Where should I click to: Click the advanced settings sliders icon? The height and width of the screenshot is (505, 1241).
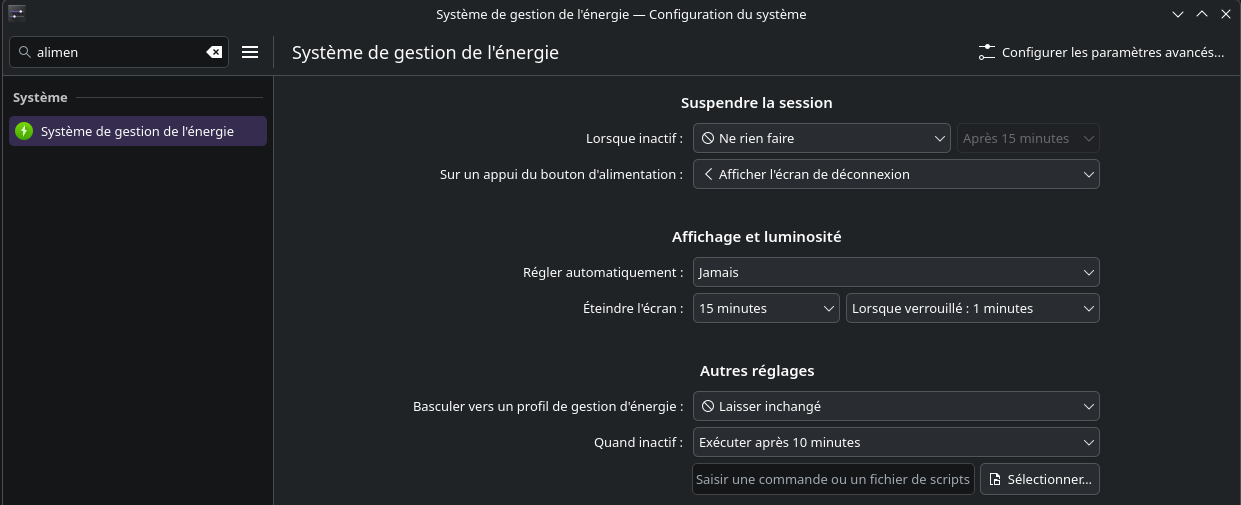click(987, 52)
